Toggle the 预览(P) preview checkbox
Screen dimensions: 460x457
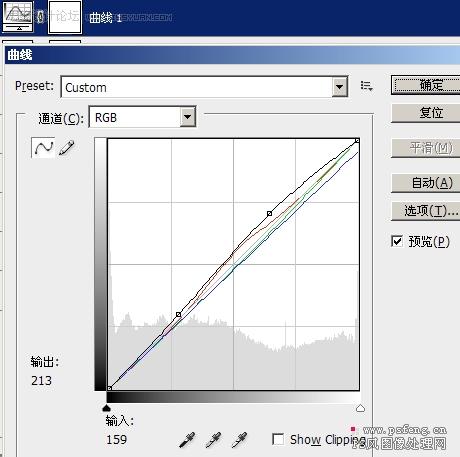[397, 241]
